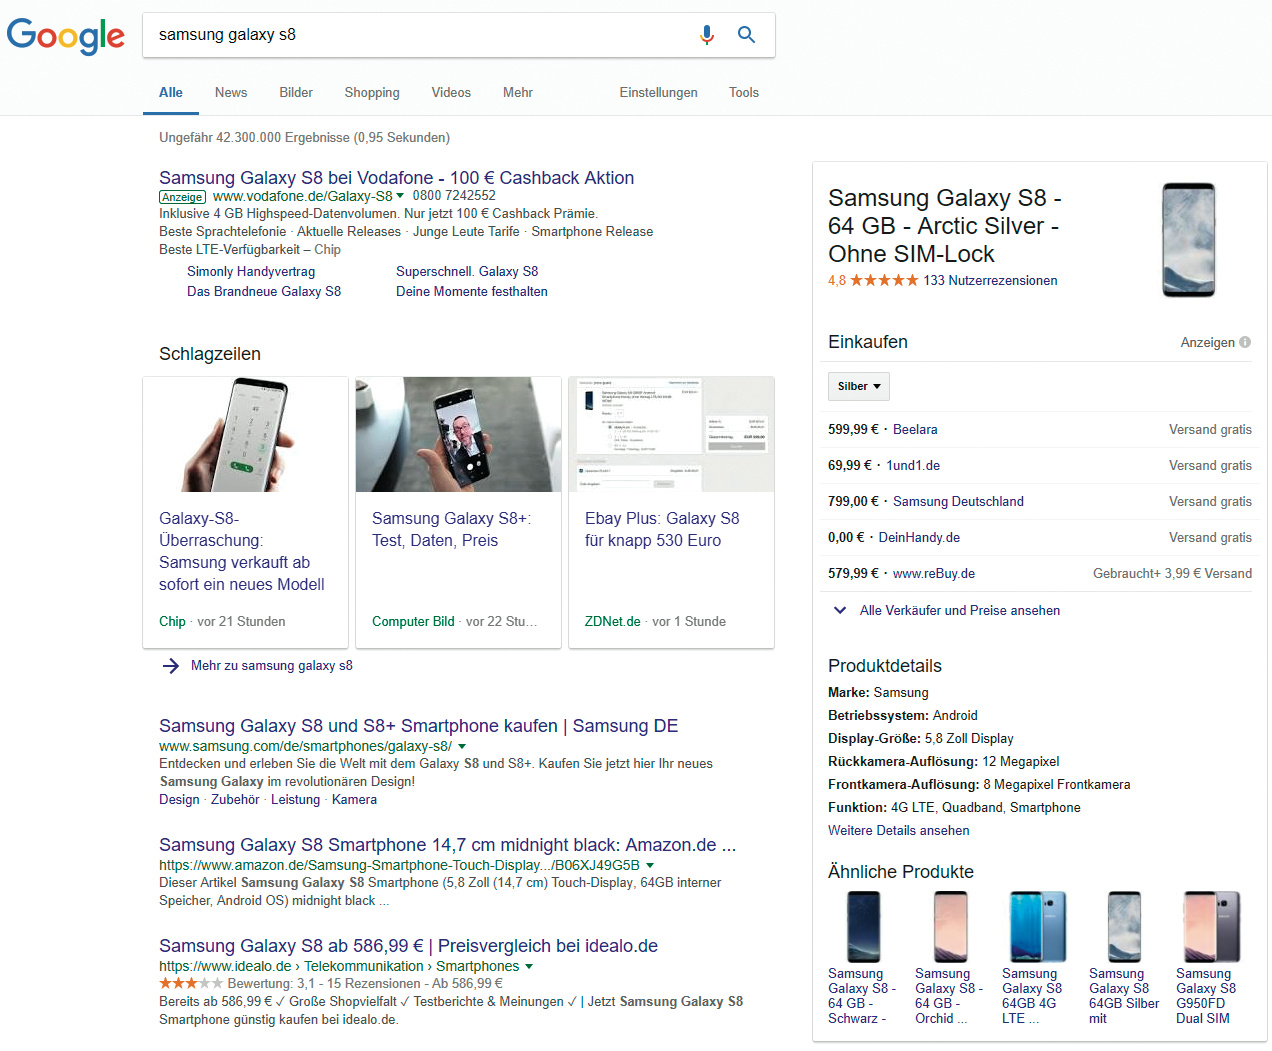The height and width of the screenshot is (1051, 1272).
Task: Open the Vodafone Cashback Aktion ad link
Action: tap(396, 177)
